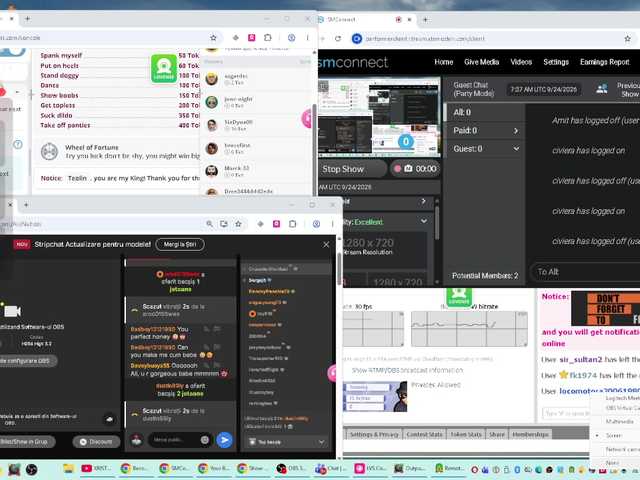Viewport: 640px width, 480px height.
Task: Click the Discount button in Stripchat
Action: (96, 442)
